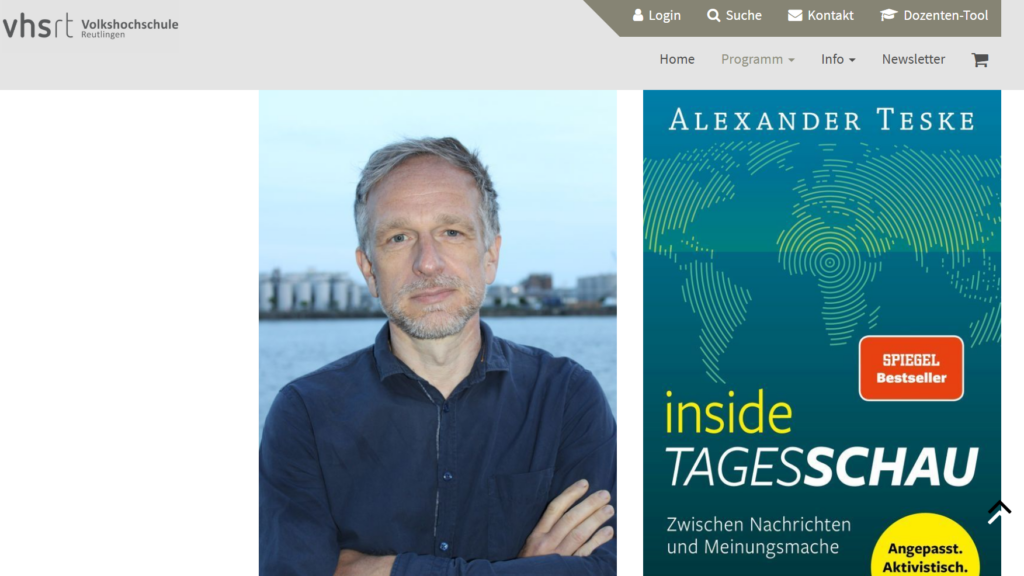Click the user icon beside Login
Image resolution: width=1024 pixels, height=576 pixels.
click(638, 15)
